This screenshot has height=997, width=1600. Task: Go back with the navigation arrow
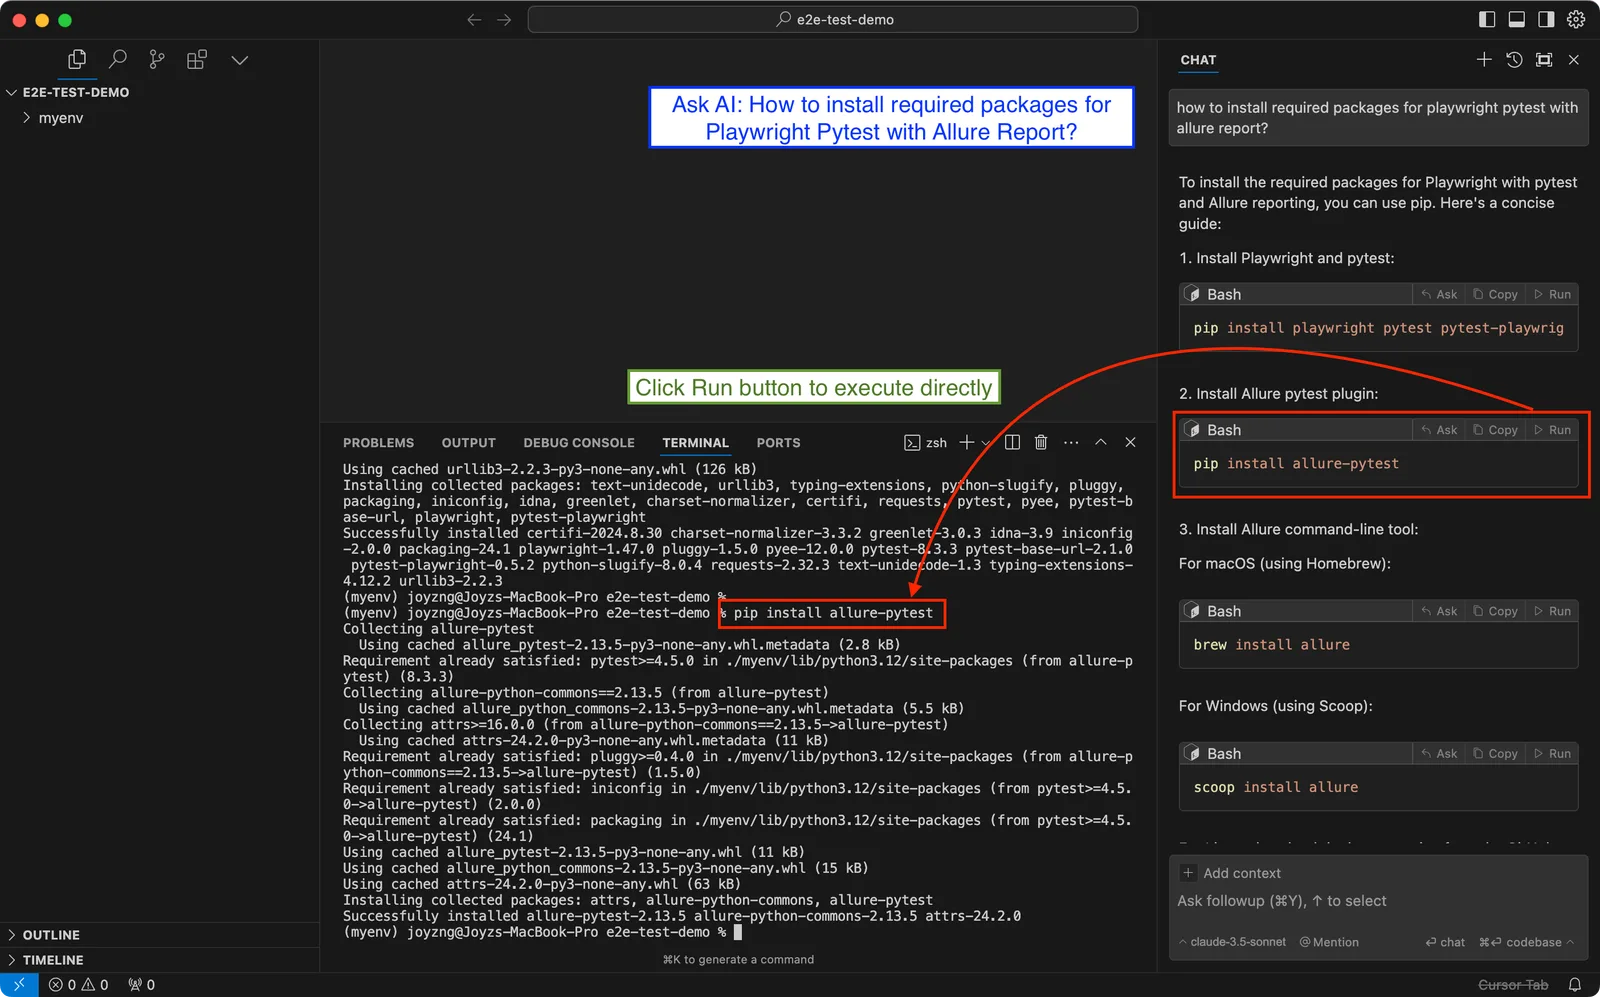pyautogui.click(x=474, y=20)
